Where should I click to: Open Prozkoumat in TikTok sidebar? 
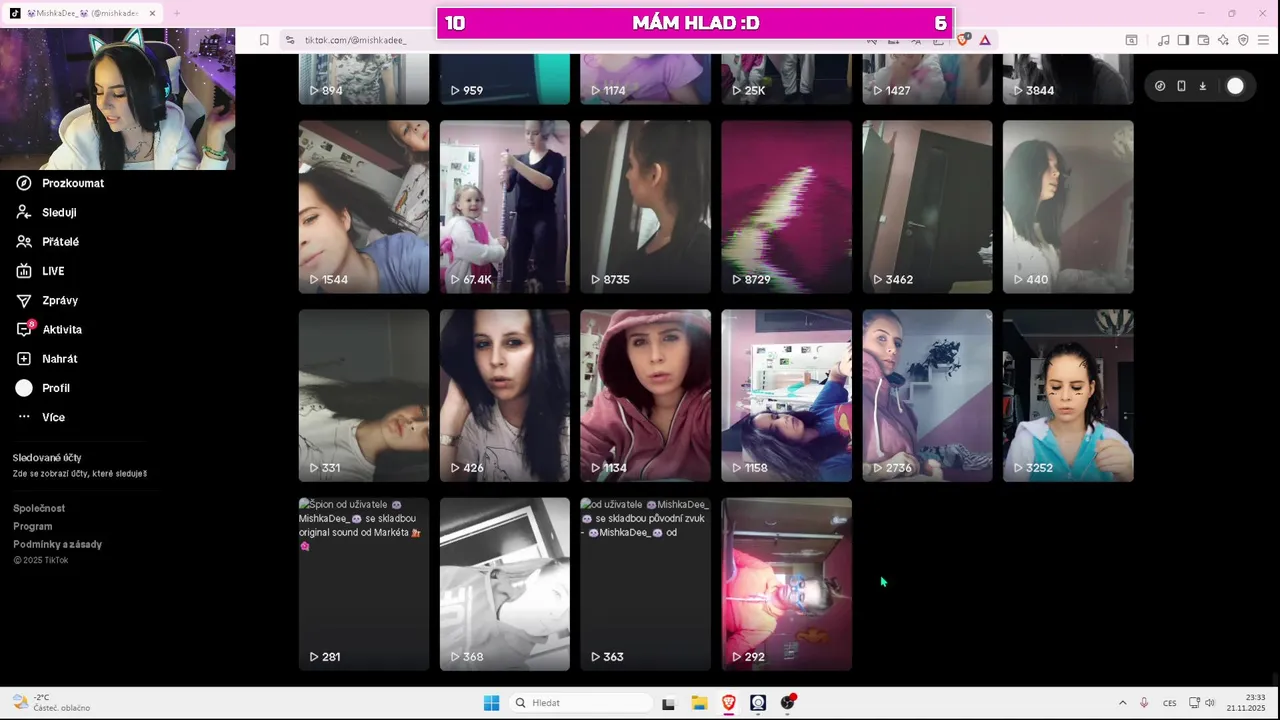pos(60,183)
